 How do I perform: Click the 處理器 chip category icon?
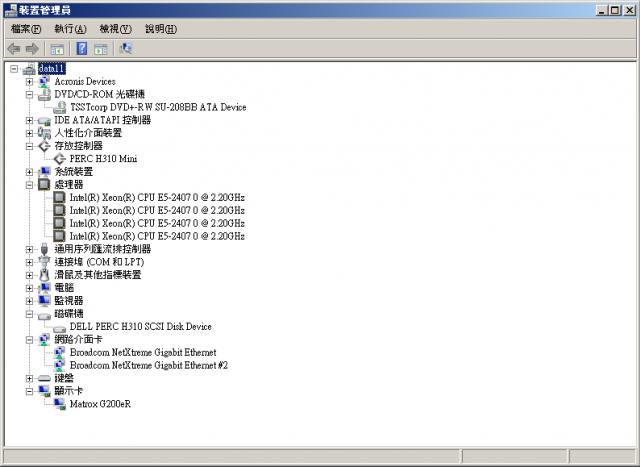(44, 185)
